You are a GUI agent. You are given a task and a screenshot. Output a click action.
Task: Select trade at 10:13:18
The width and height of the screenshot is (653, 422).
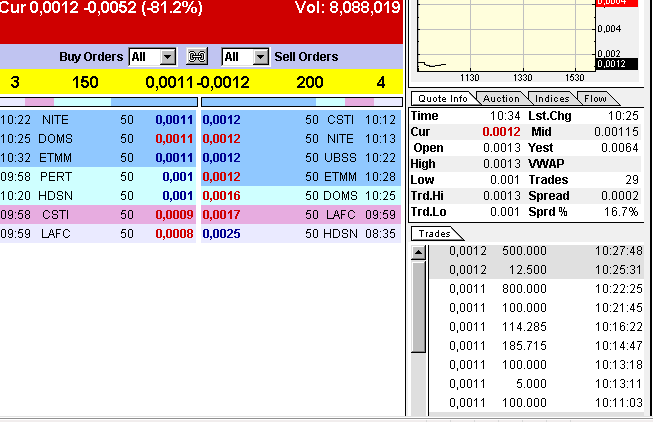[x=537, y=365]
